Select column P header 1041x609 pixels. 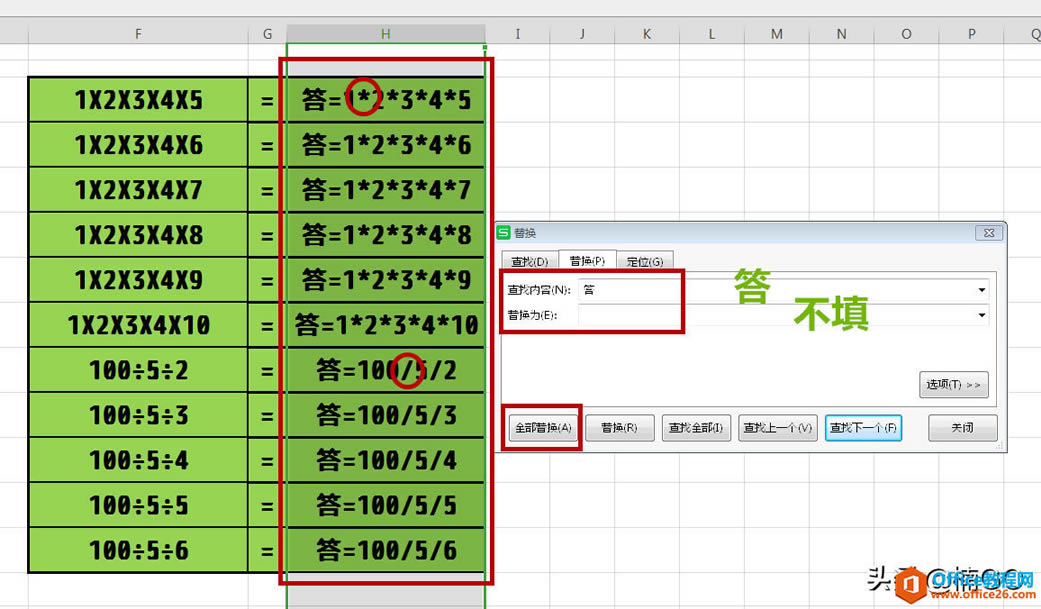point(971,34)
